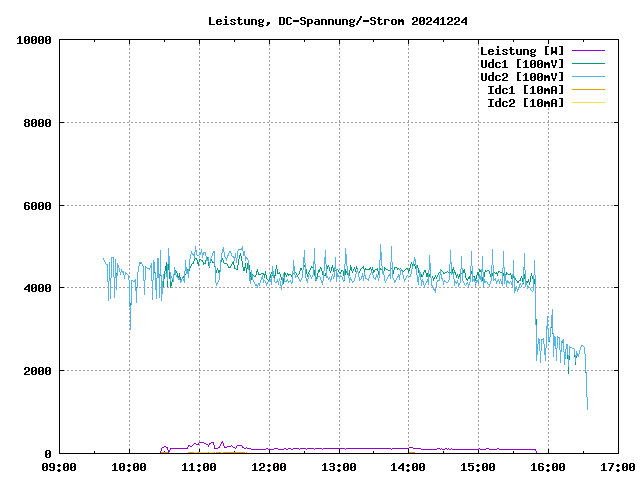Click the 8000 y-axis tick label

[37, 123]
